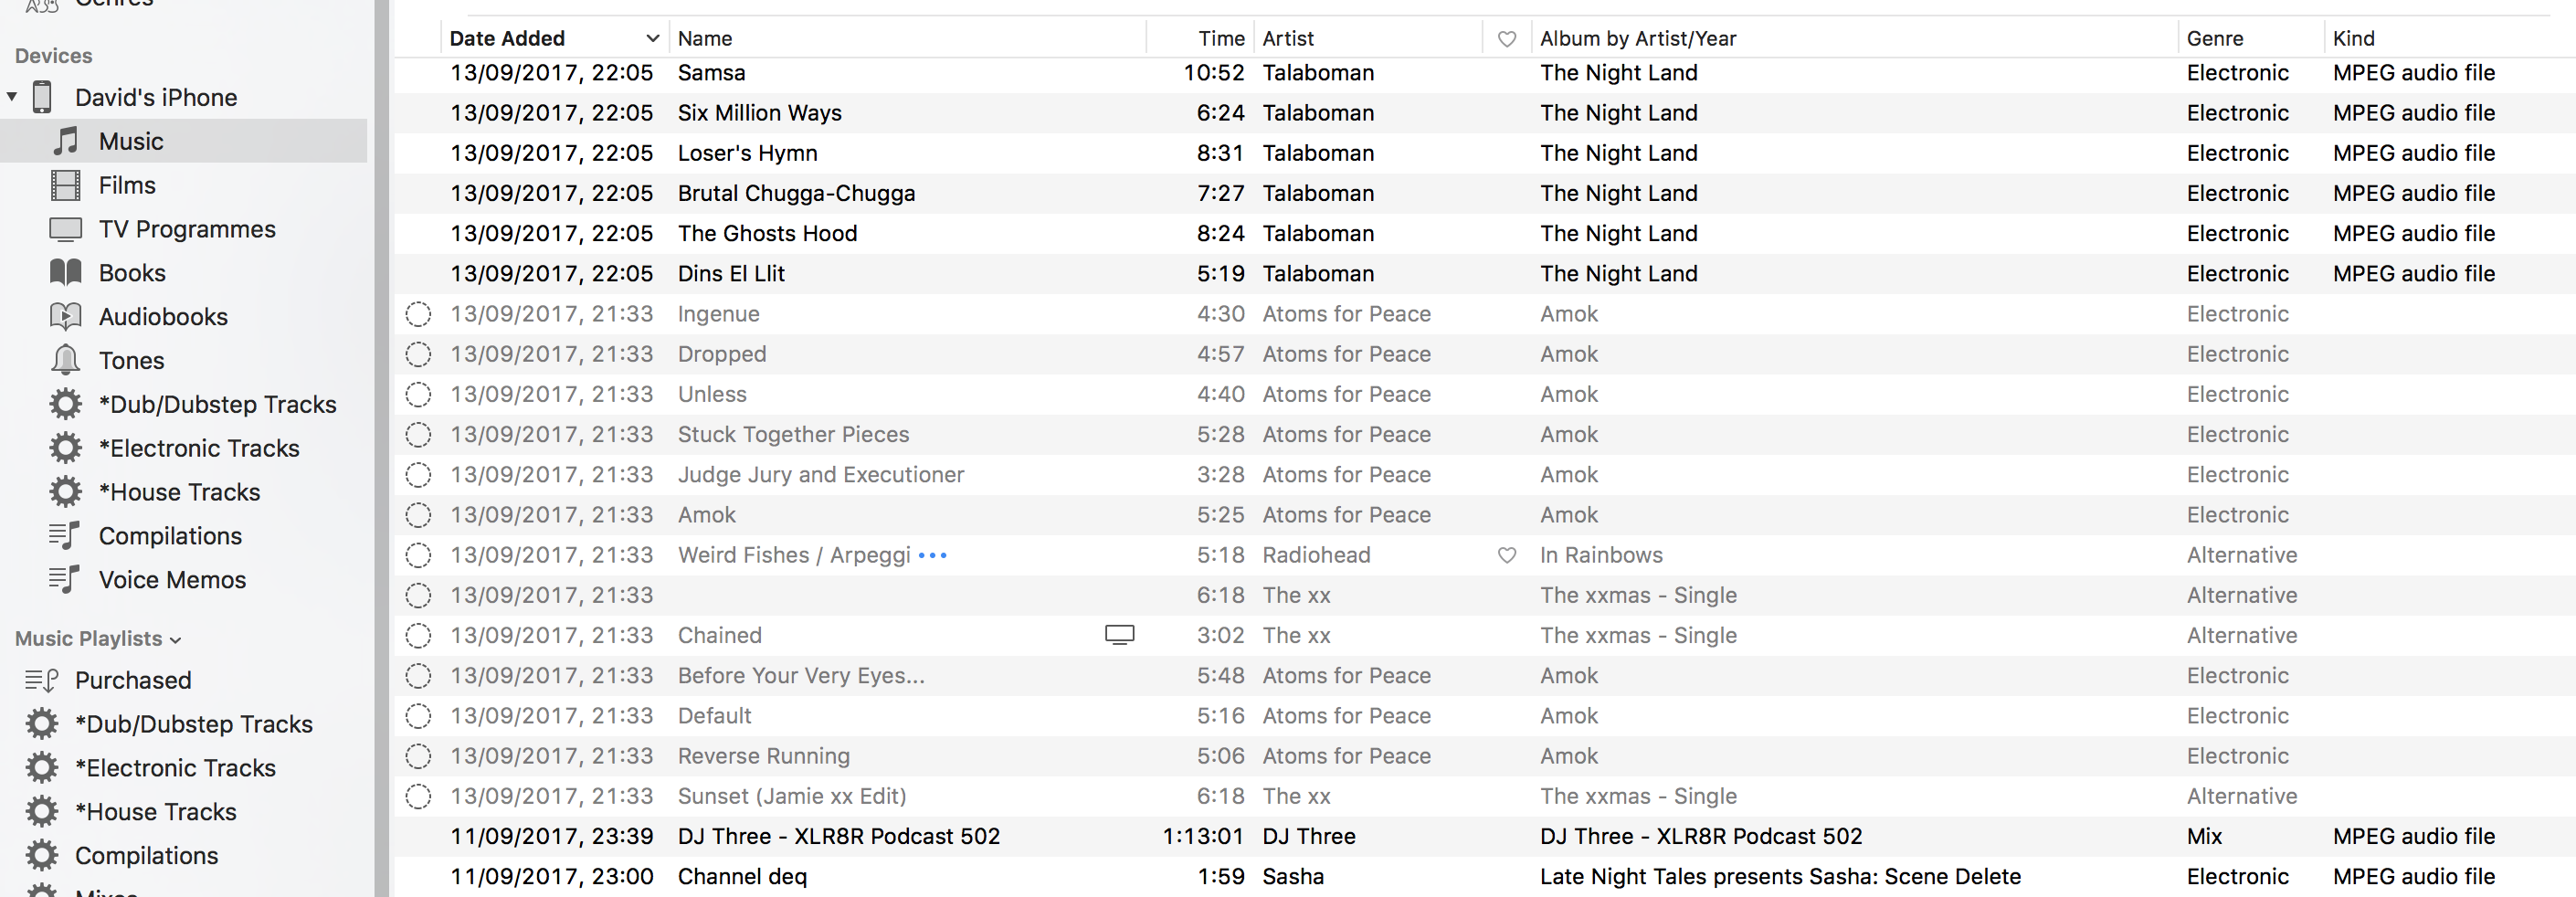Image resolution: width=2576 pixels, height=897 pixels.
Task: Click gear icon for Music Playlists Compilations
Action: pyautogui.click(x=42, y=855)
